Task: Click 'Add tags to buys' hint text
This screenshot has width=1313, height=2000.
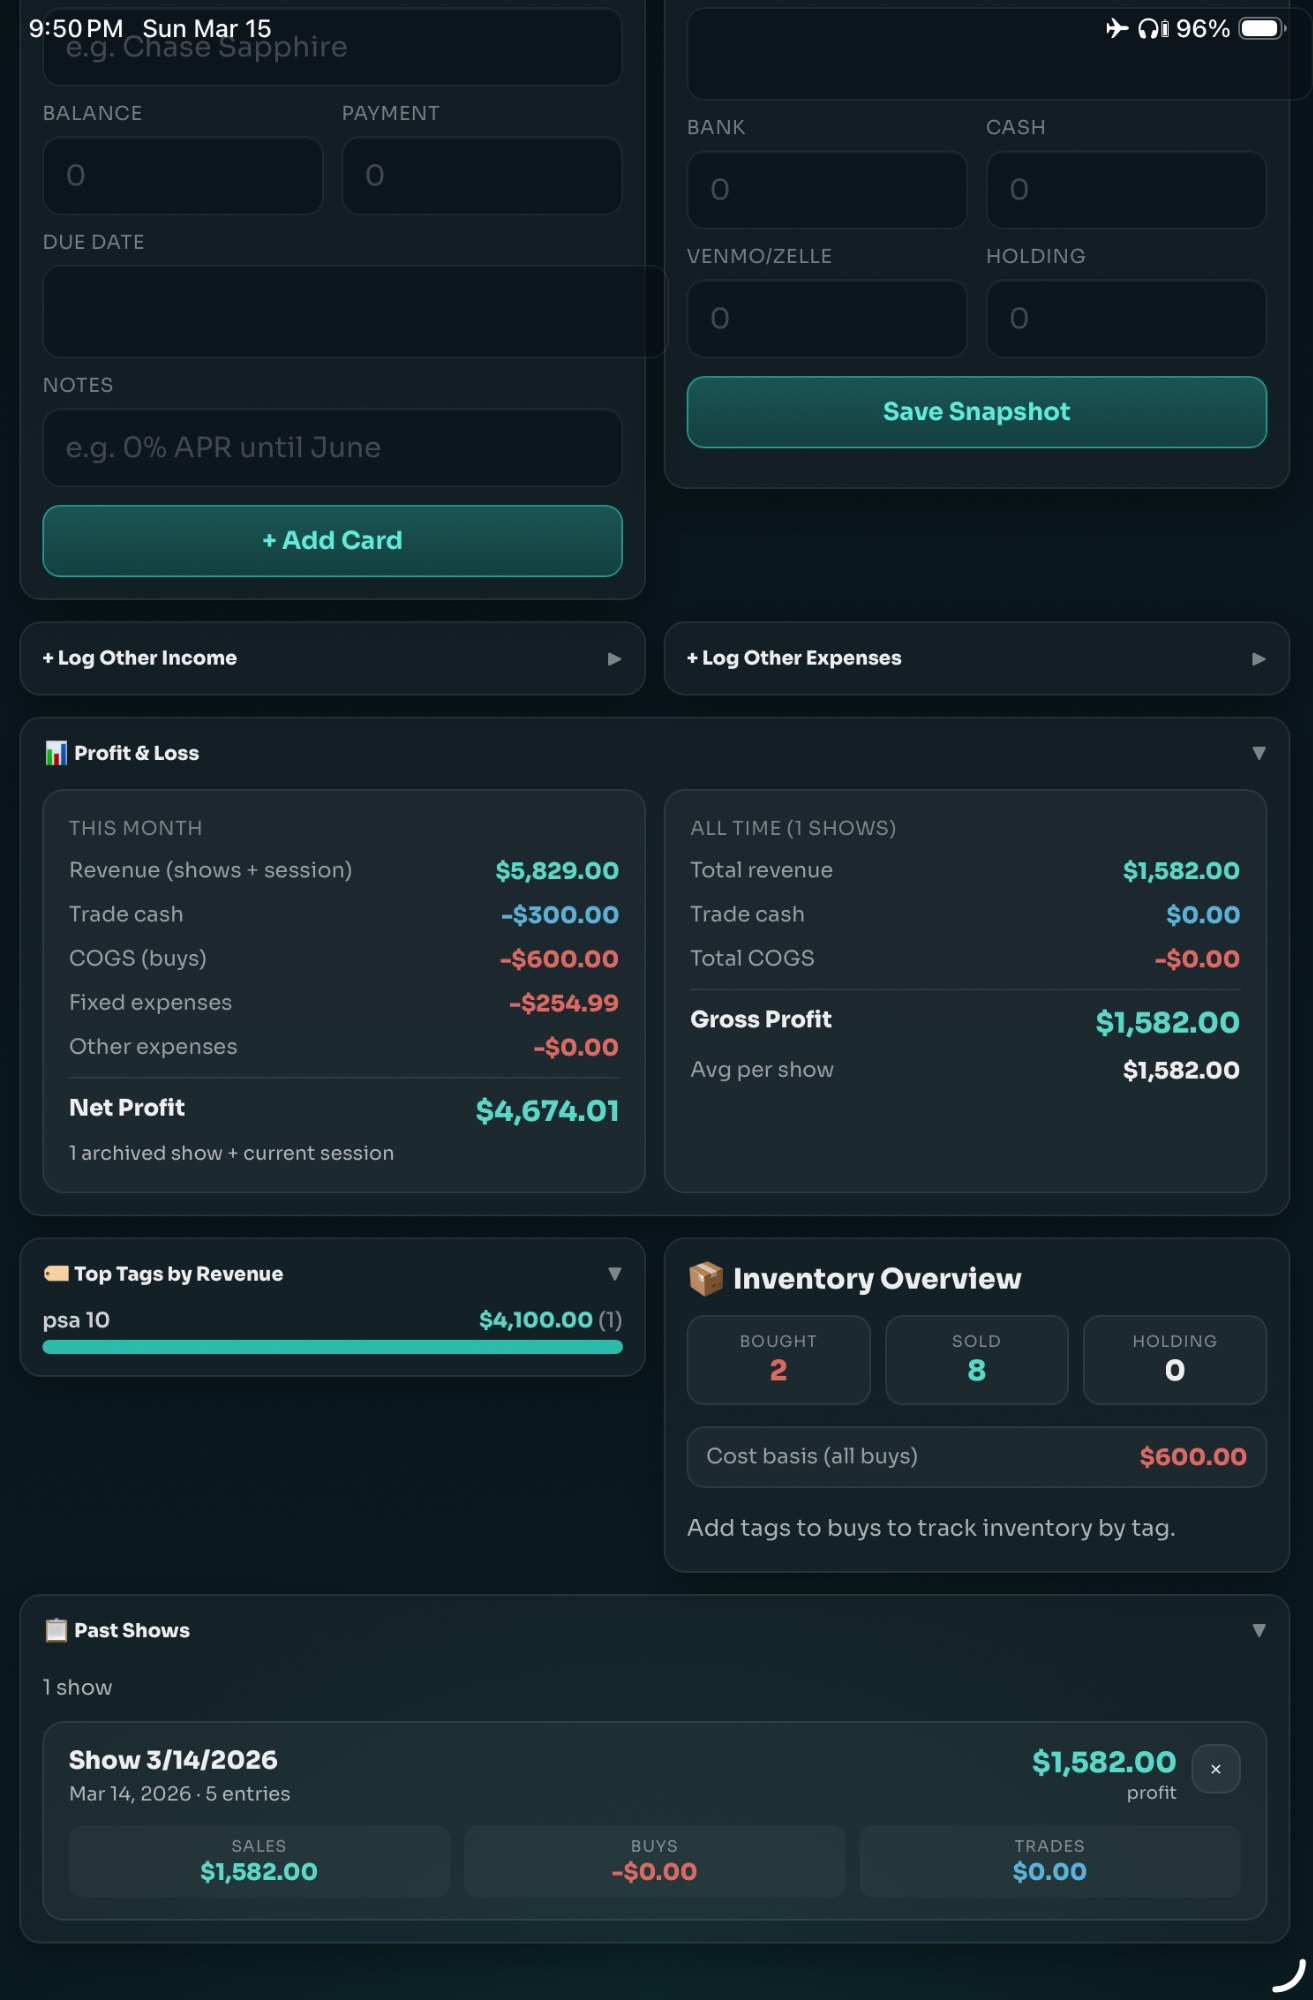Action: click(x=931, y=1528)
